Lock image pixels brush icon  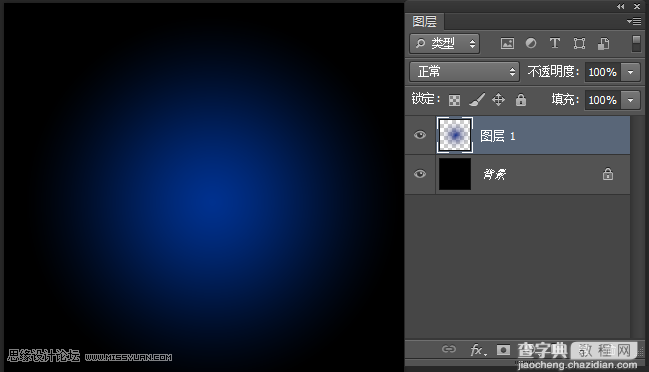coord(476,100)
